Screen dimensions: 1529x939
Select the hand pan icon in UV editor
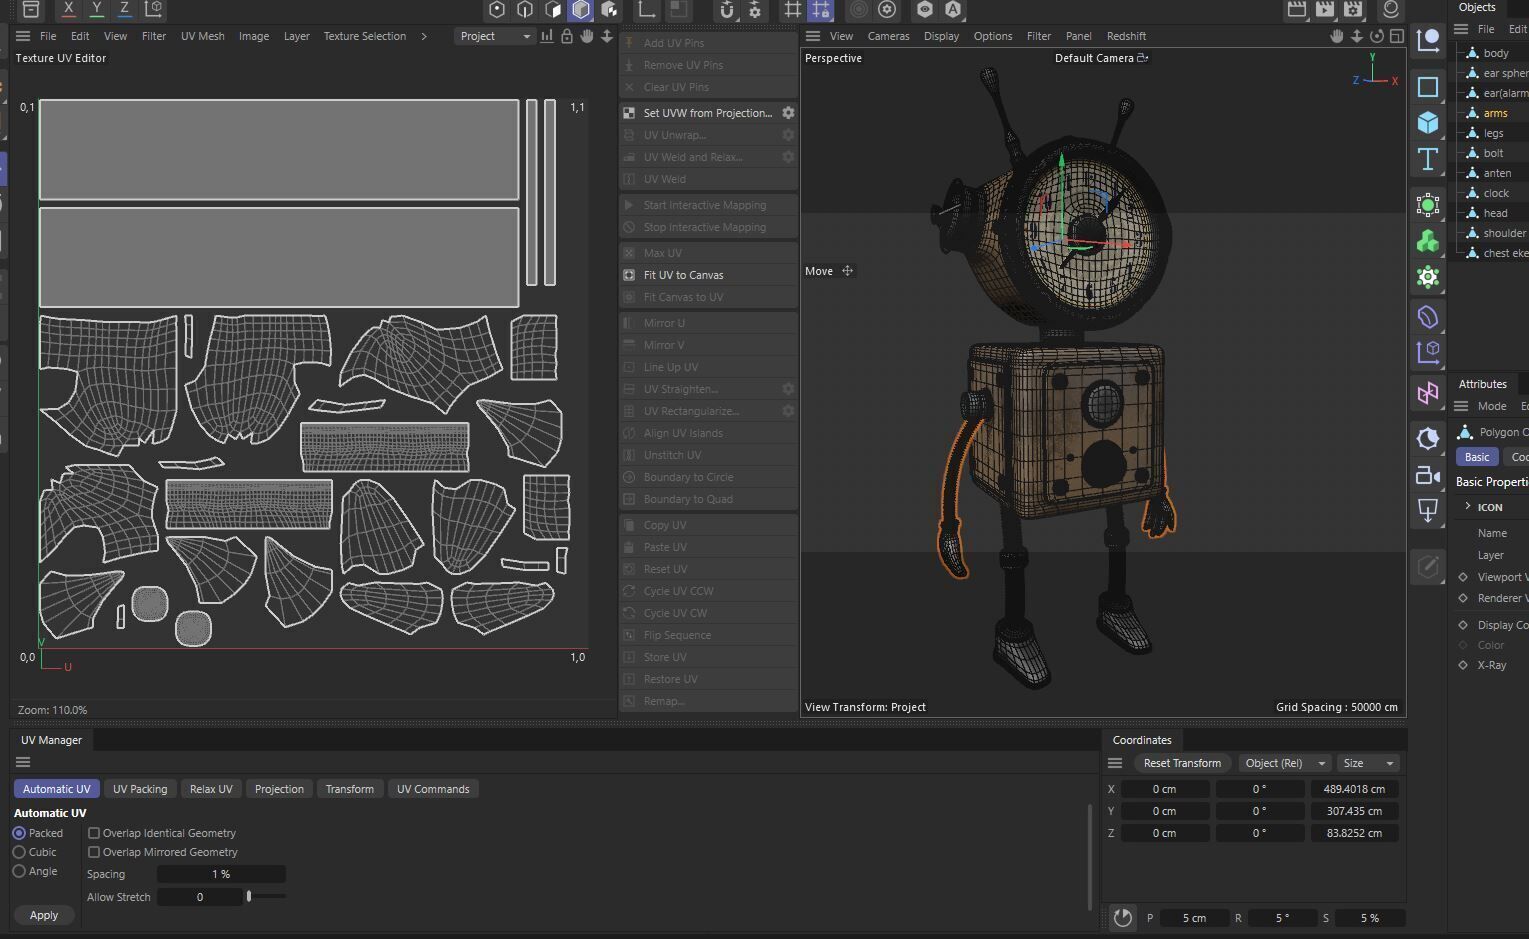tap(587, 36)
